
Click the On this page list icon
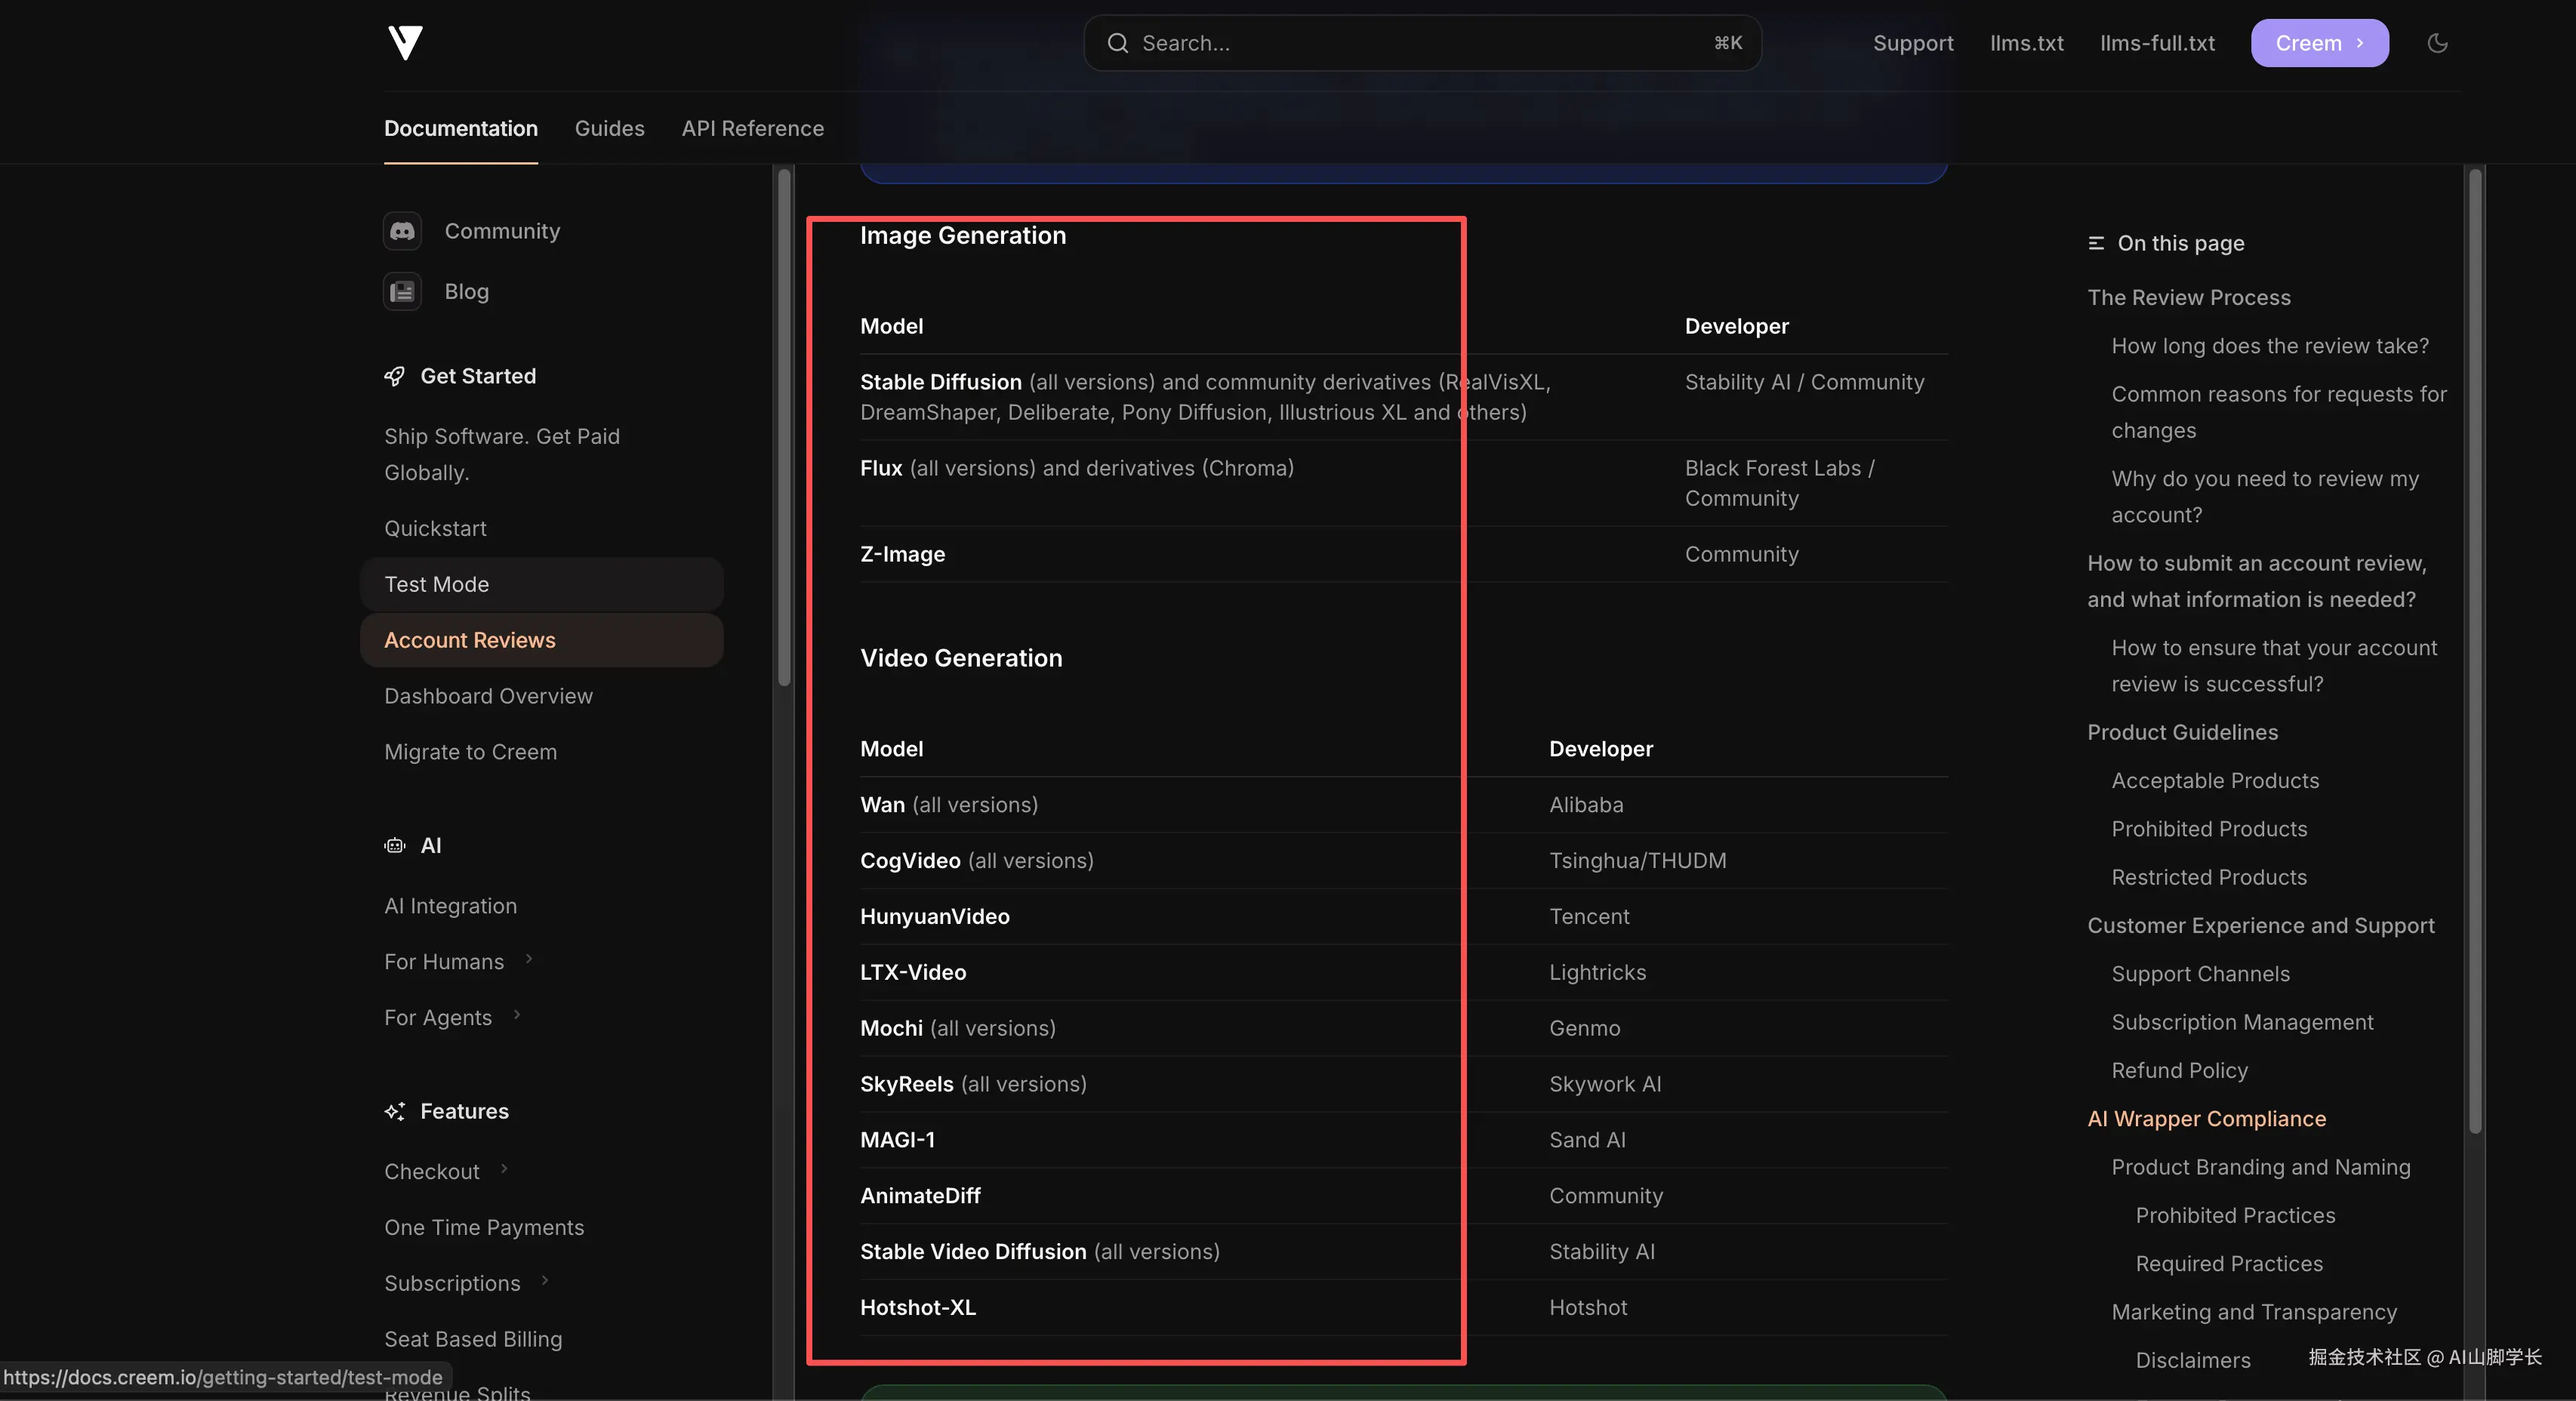click(x=2096, y=243)
